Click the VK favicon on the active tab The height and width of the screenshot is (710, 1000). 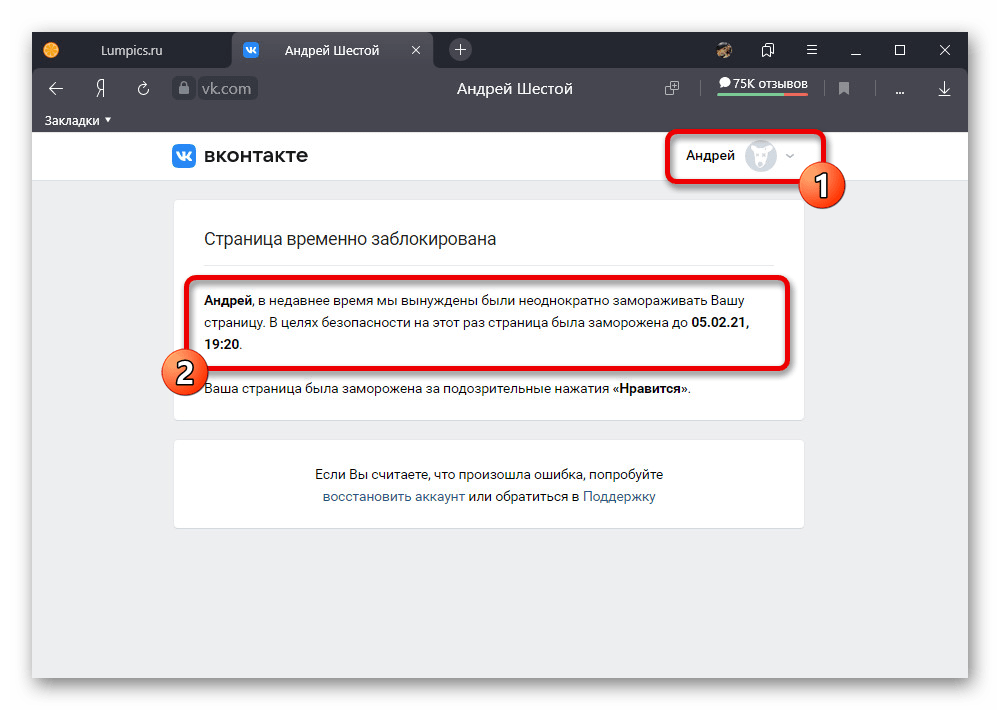tap(251, 50)
